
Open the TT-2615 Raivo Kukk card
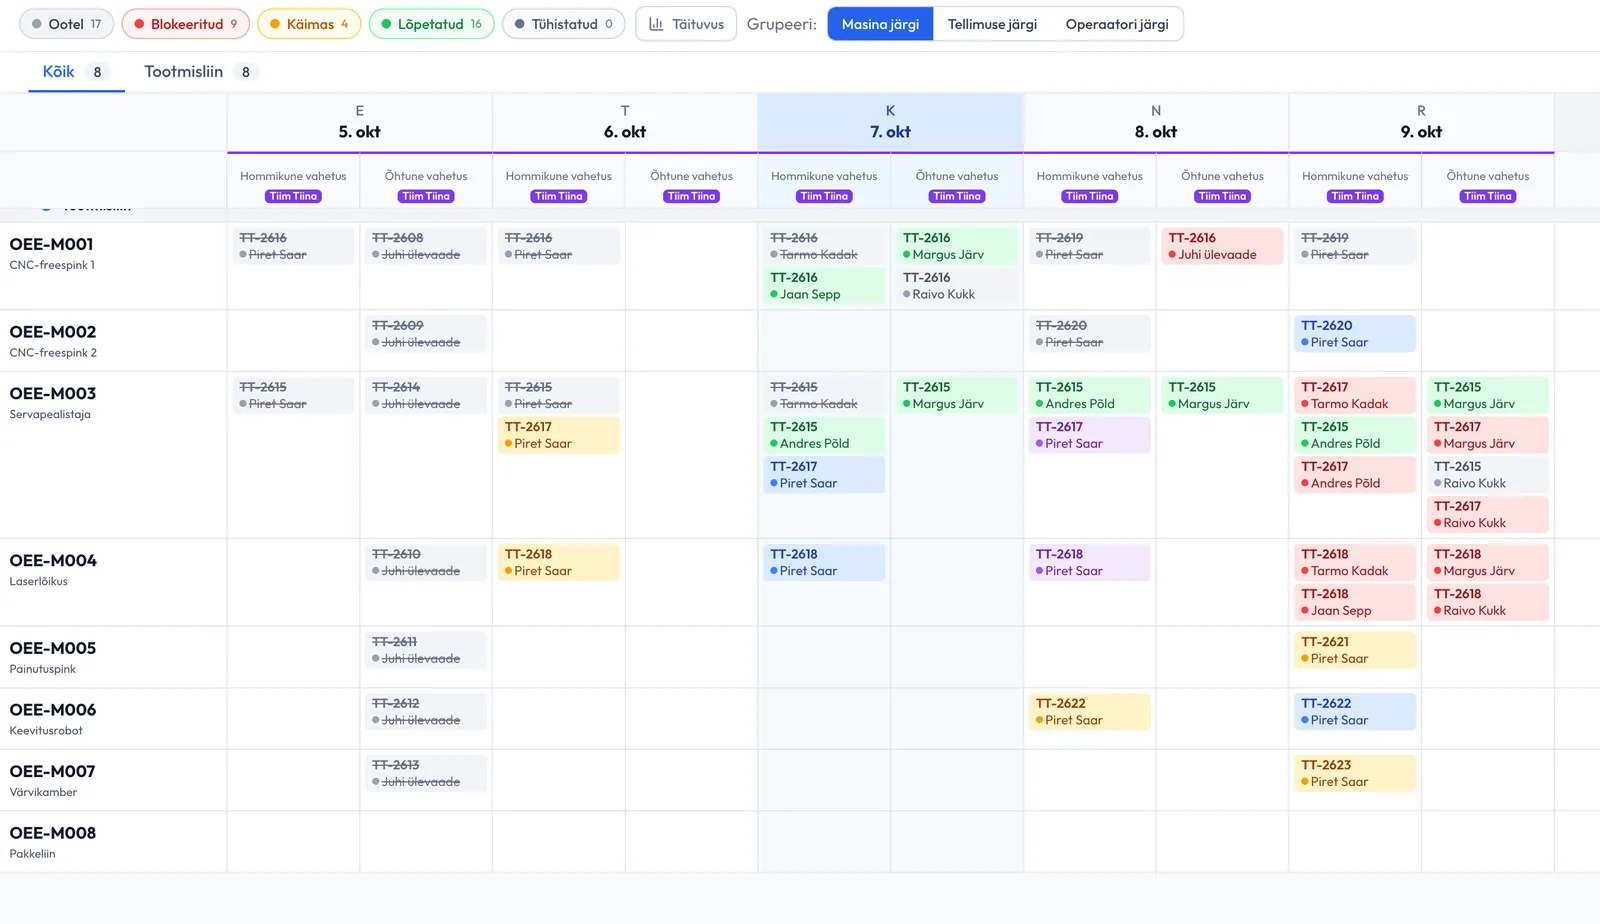pos(1488,475)
